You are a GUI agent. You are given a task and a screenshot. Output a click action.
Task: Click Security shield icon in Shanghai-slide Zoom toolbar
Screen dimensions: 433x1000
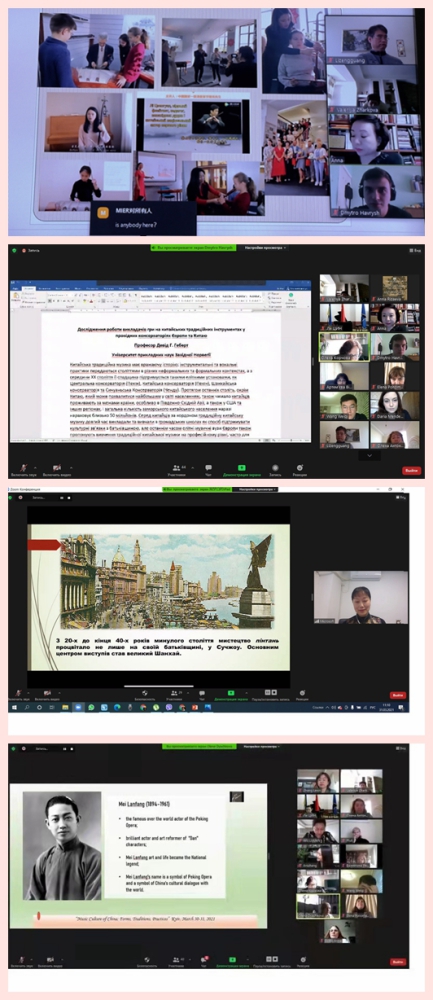[x=145, y=693]
